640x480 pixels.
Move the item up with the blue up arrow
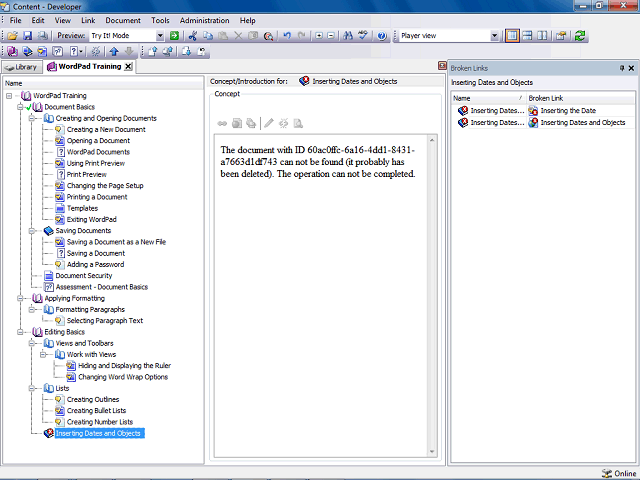(x=114, y=51)
